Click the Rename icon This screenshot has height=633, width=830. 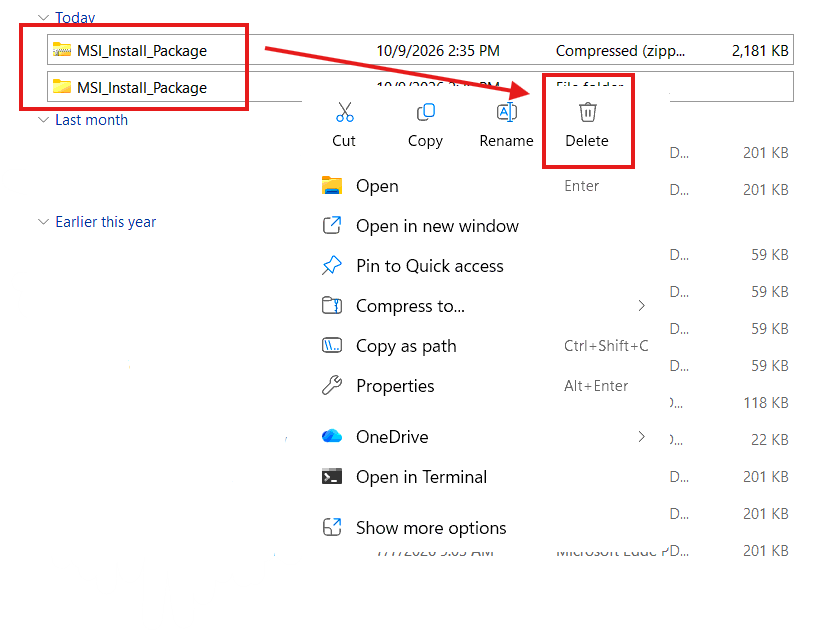[x=507, y=112]
